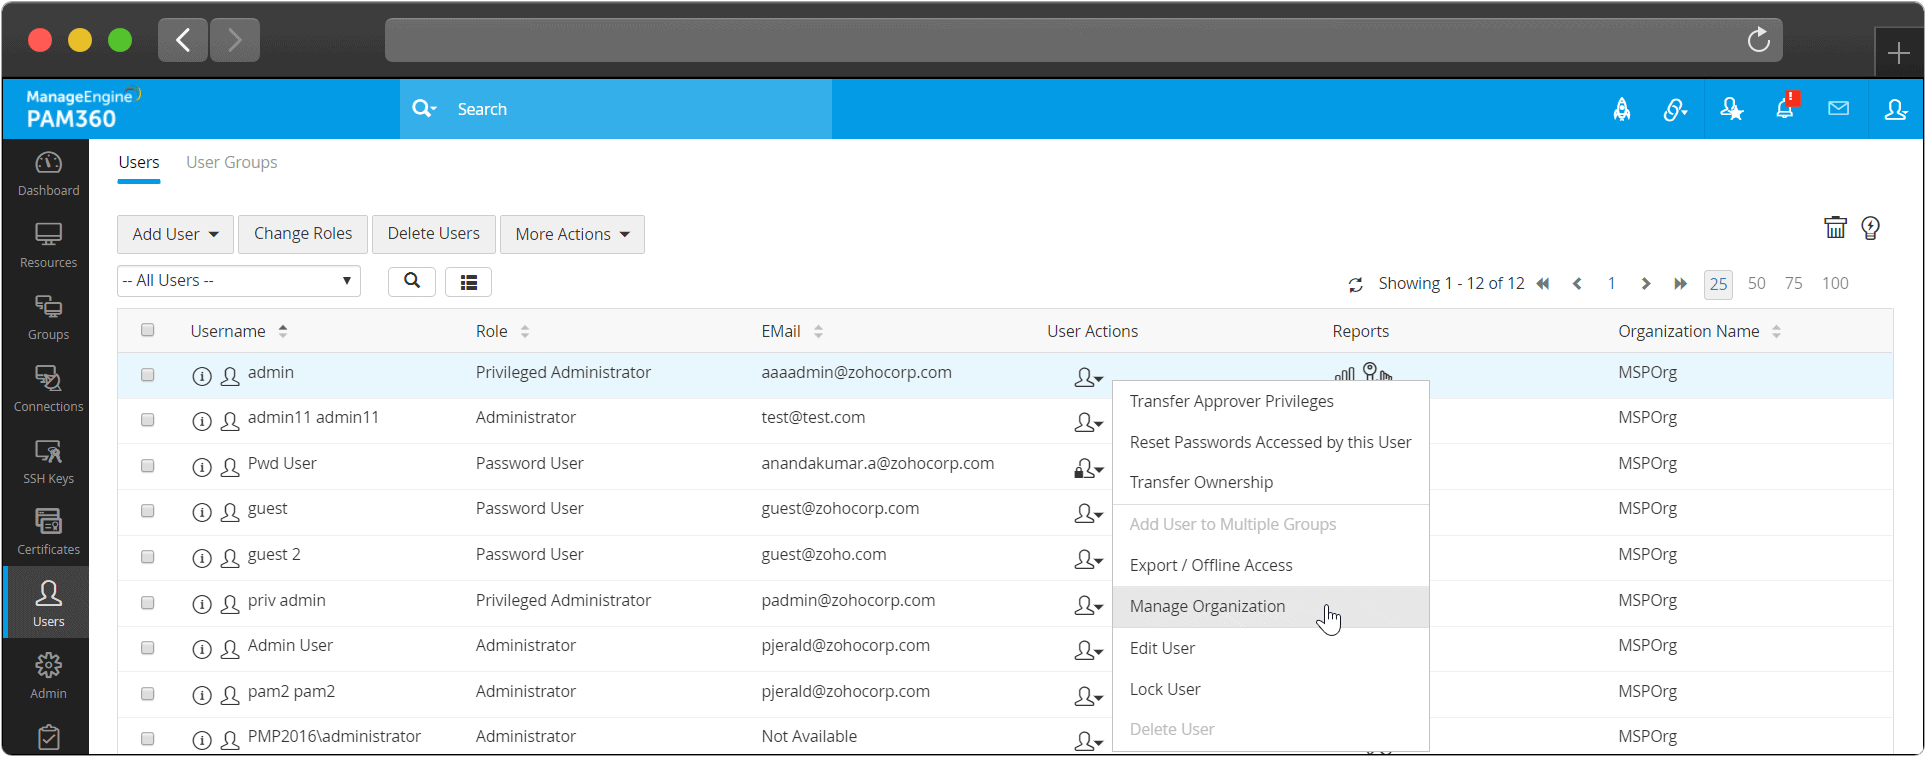Click the trash can icon
The height and width of the screenshot is (757, 1926).
1835,228
